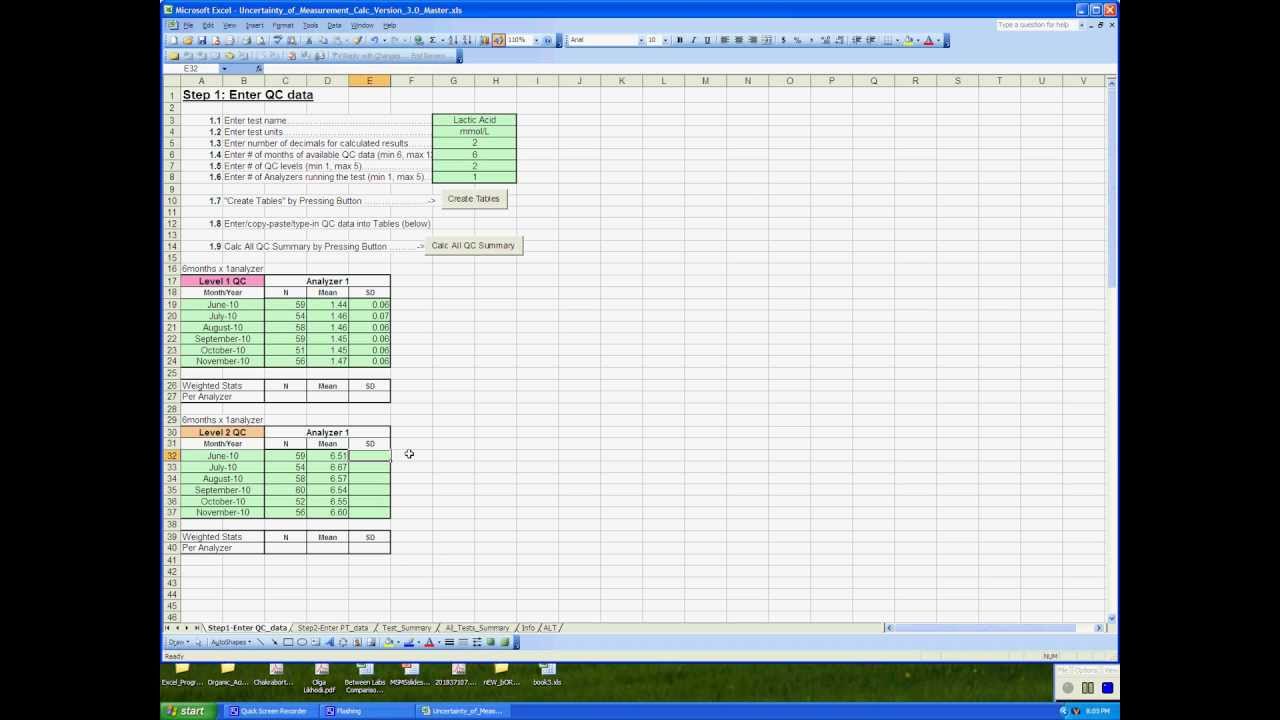
Task: Open the AutoShapes dropdown menu
Action: 230,642
